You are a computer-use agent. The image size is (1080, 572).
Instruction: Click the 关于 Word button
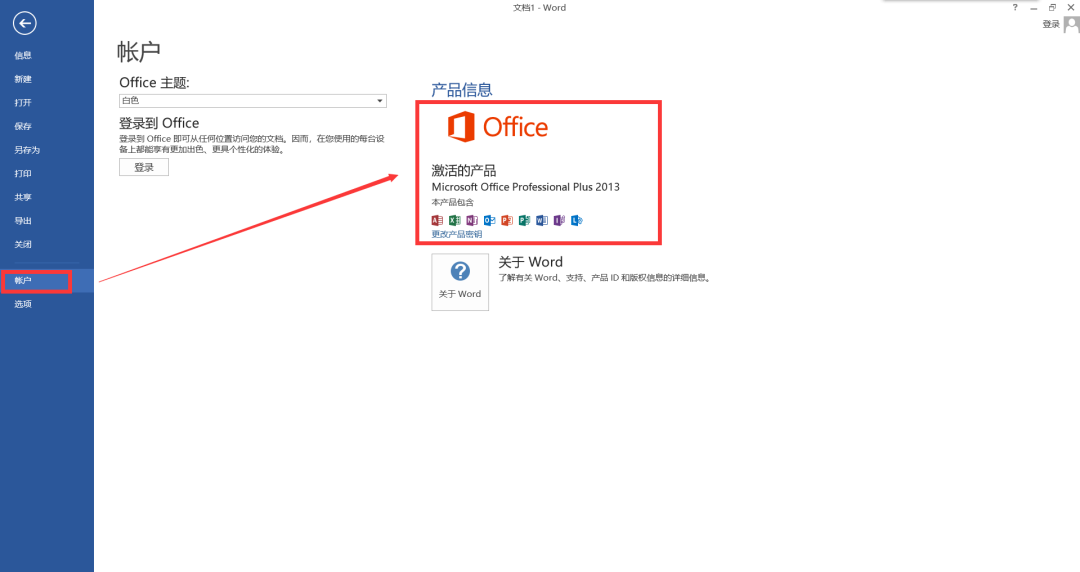pyautogui.click(x=460, y=282)
